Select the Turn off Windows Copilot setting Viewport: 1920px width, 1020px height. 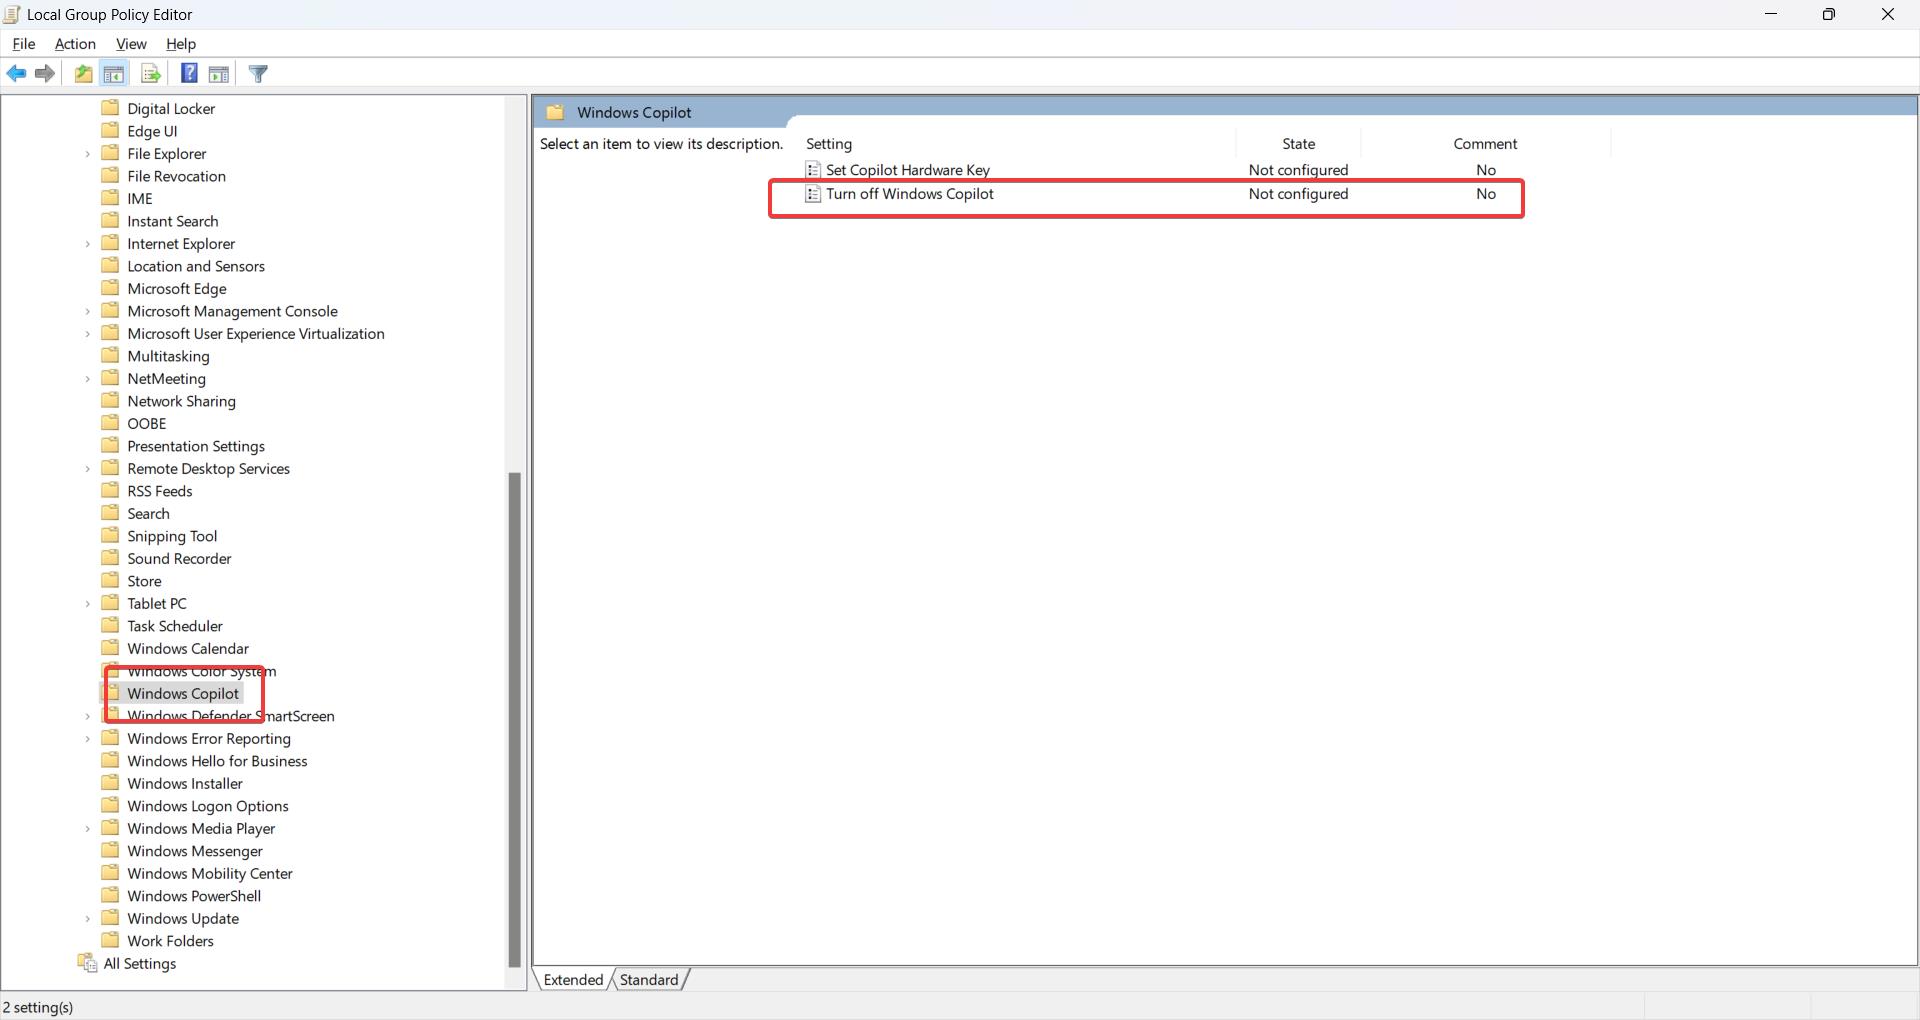tap(909, 194)
